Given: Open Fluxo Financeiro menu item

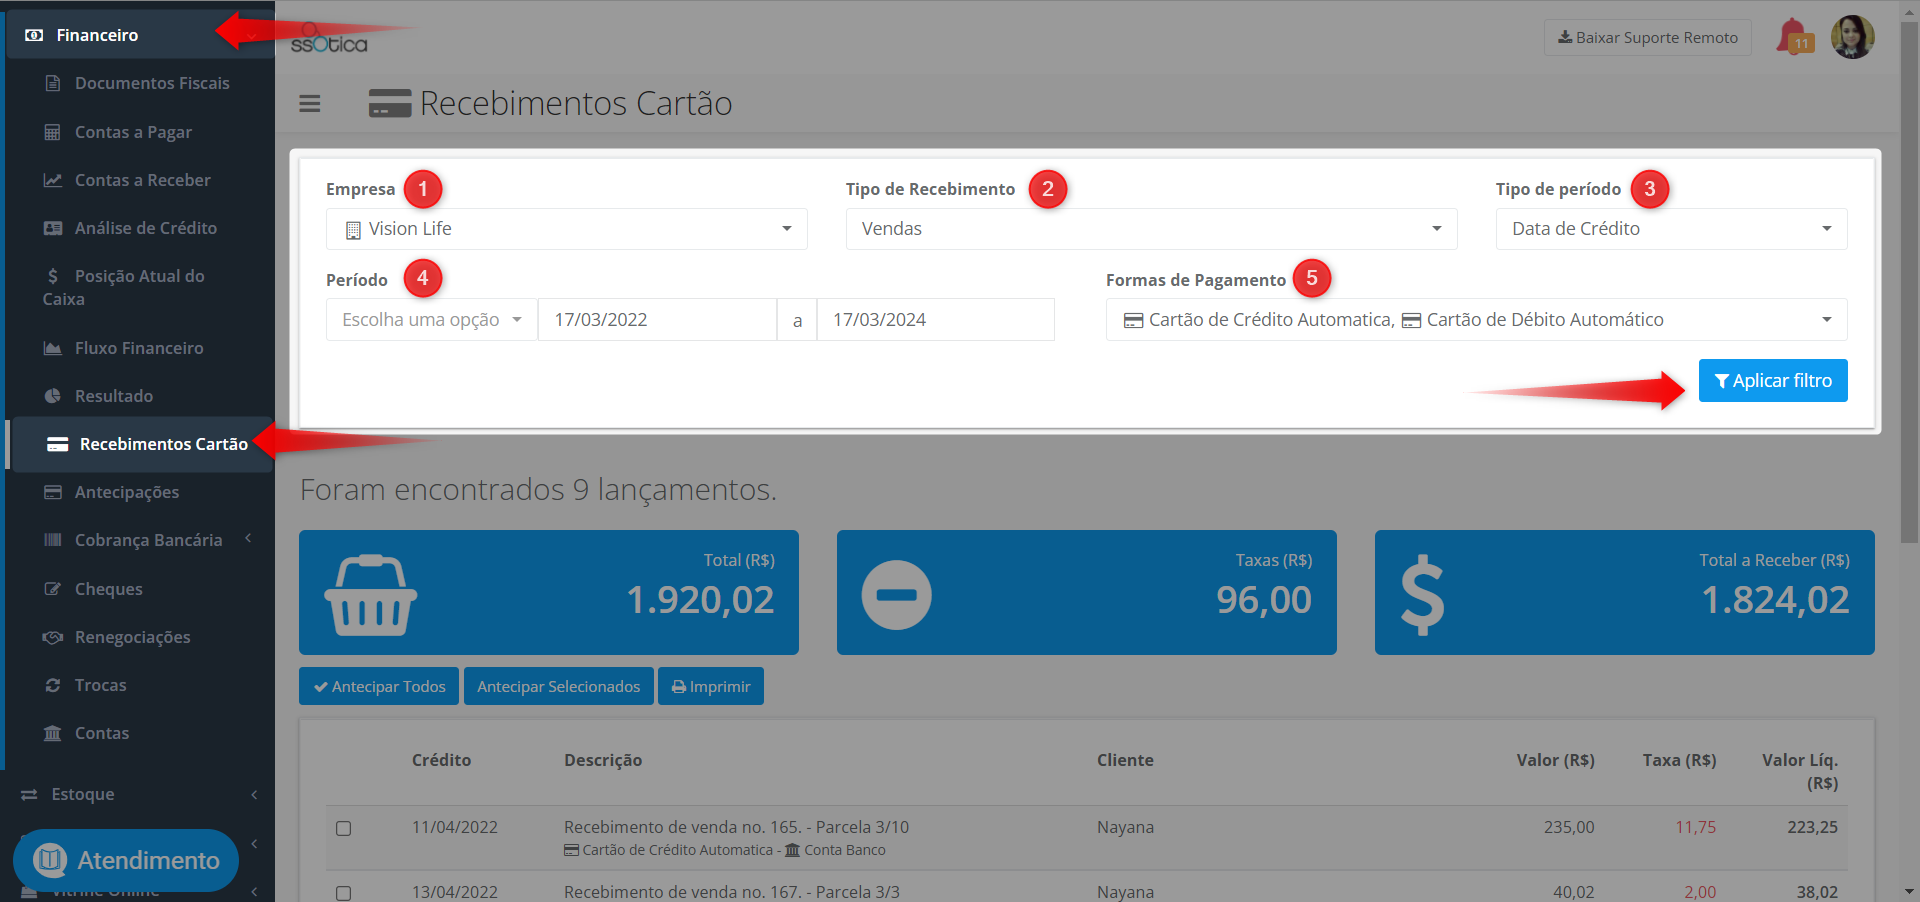Looking at the screenshot, I should [x=140, y=348].
